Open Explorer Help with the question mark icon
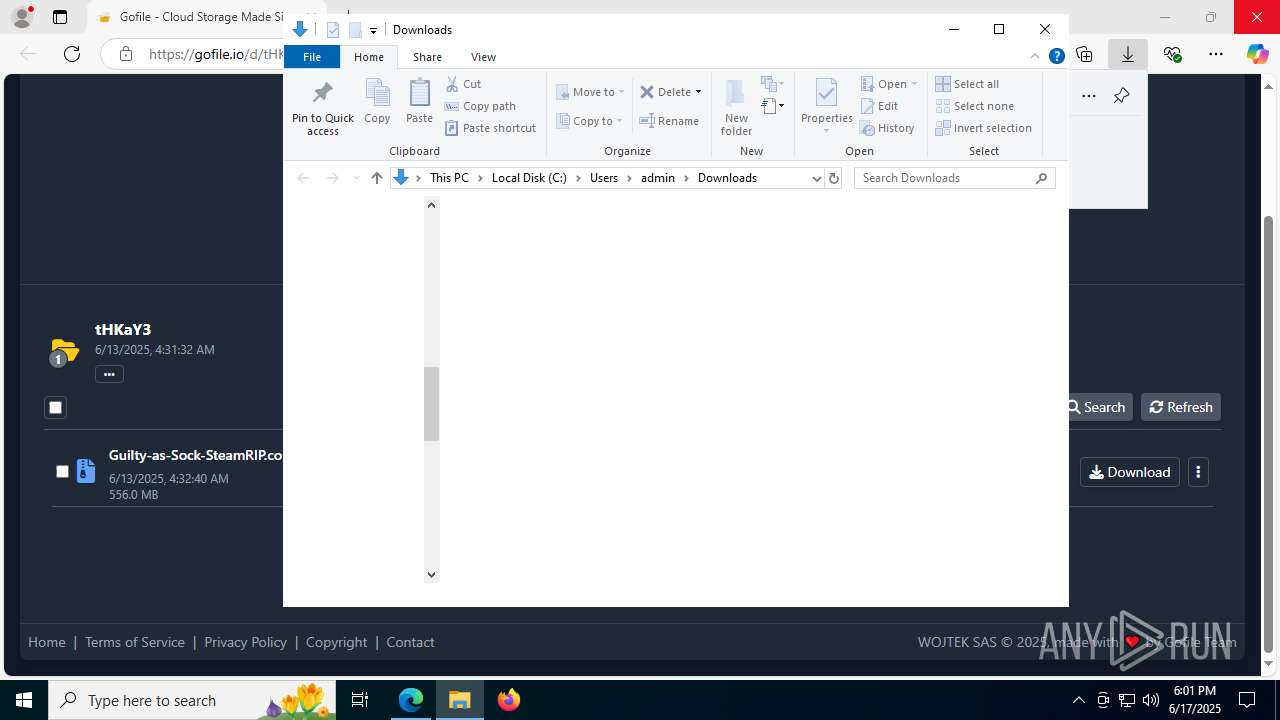 tap(1056, 57)
